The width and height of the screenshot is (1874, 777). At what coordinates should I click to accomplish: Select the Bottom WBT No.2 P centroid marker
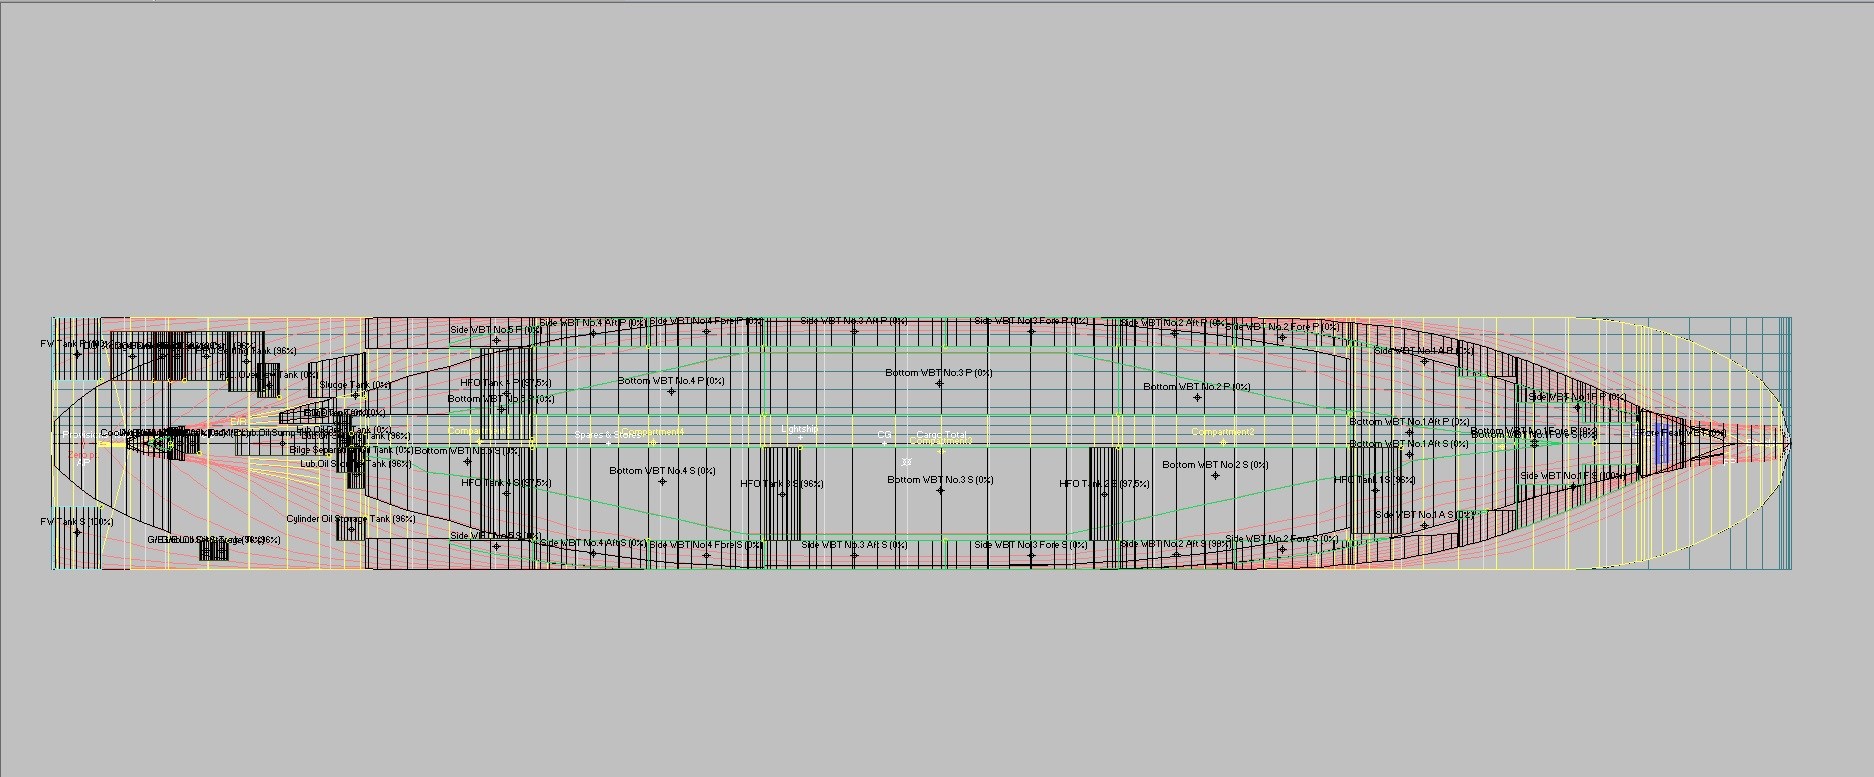[1197, 397]
